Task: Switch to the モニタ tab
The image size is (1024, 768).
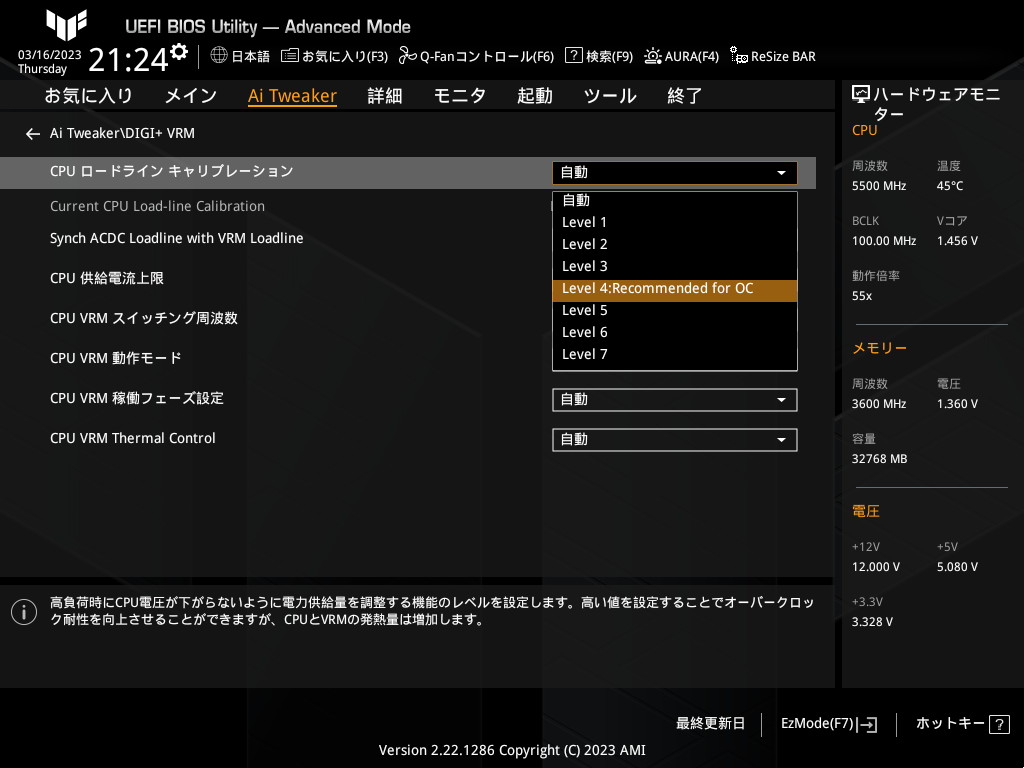Action: 460,96
